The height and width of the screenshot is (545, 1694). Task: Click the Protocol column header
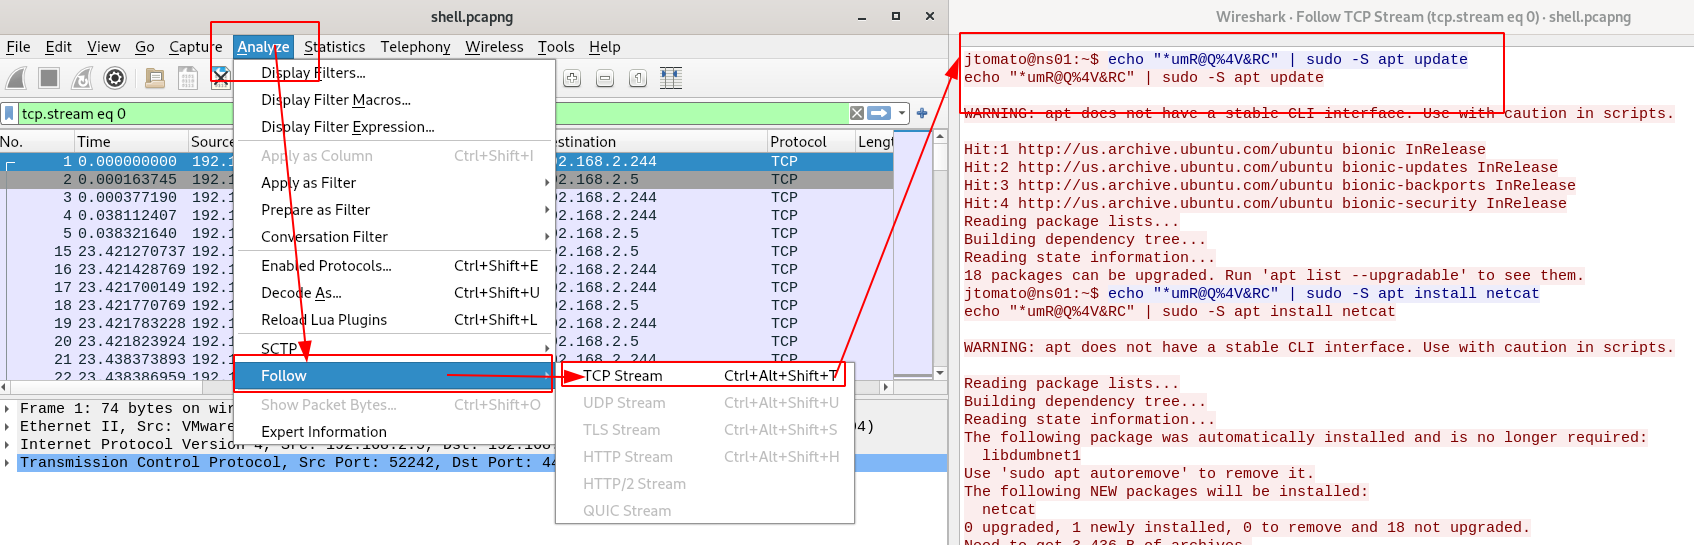810,141
